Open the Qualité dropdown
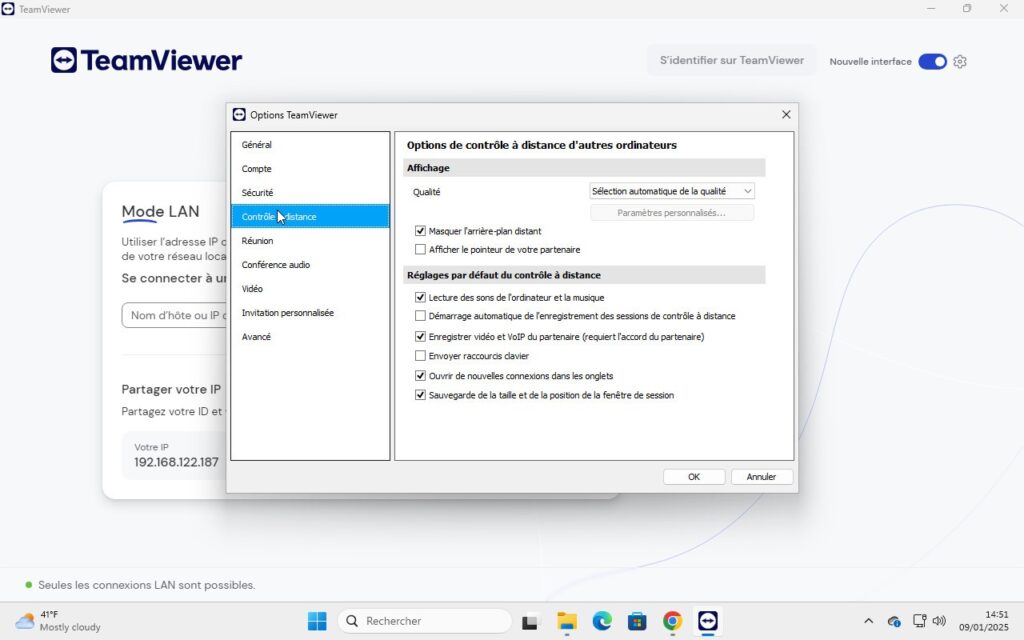Screen dimensions: 1024x640 point(671,191)
